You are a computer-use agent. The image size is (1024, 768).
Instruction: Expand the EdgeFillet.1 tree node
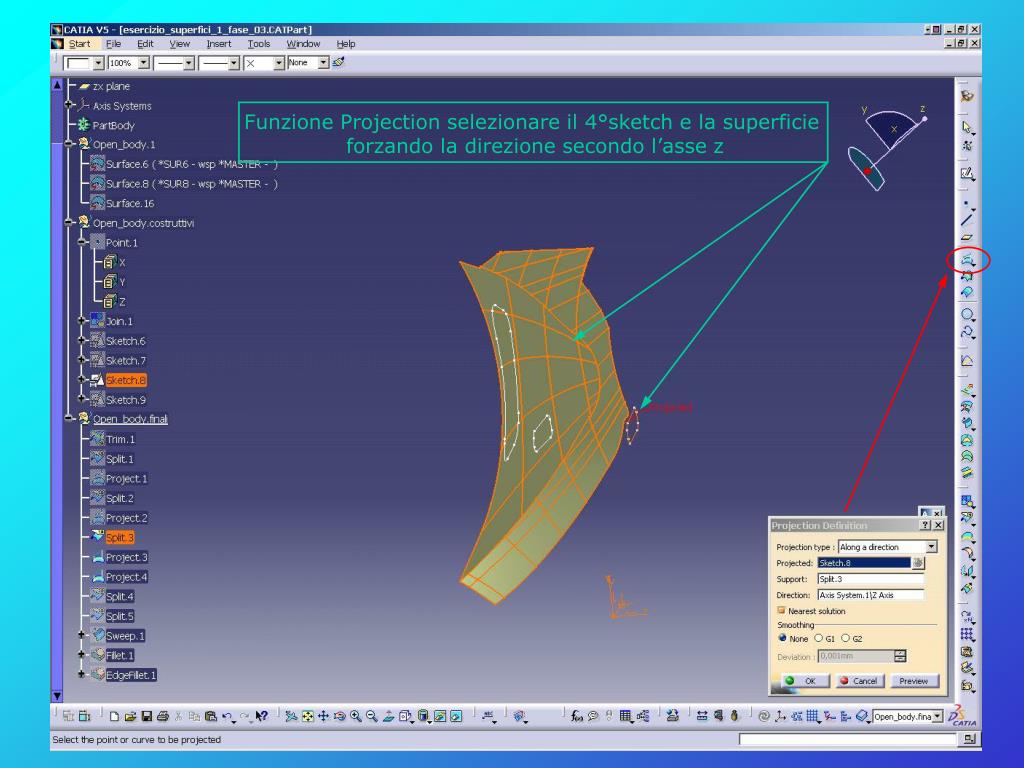click(x=82, y=674)
